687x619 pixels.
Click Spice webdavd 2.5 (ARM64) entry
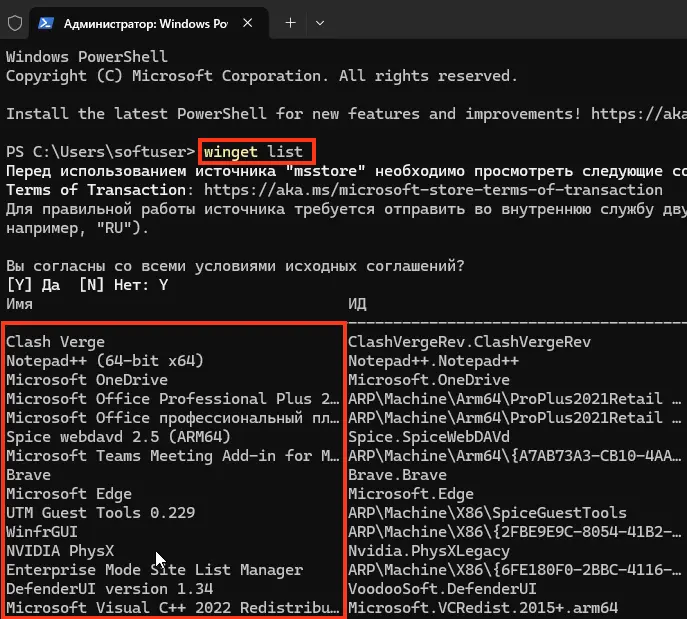point(118,437)
